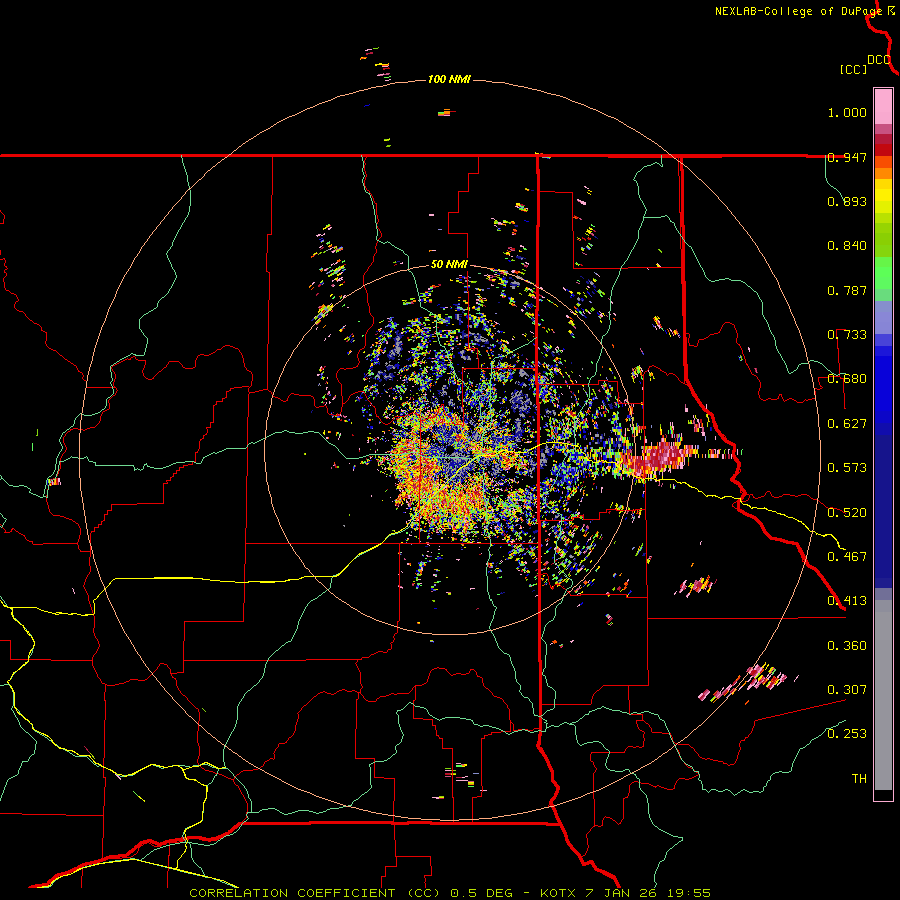Click the large pink-red echo east of 50 NMI ring
The width and height of the screenshot is (900, 900).
(x=660, y=456)
